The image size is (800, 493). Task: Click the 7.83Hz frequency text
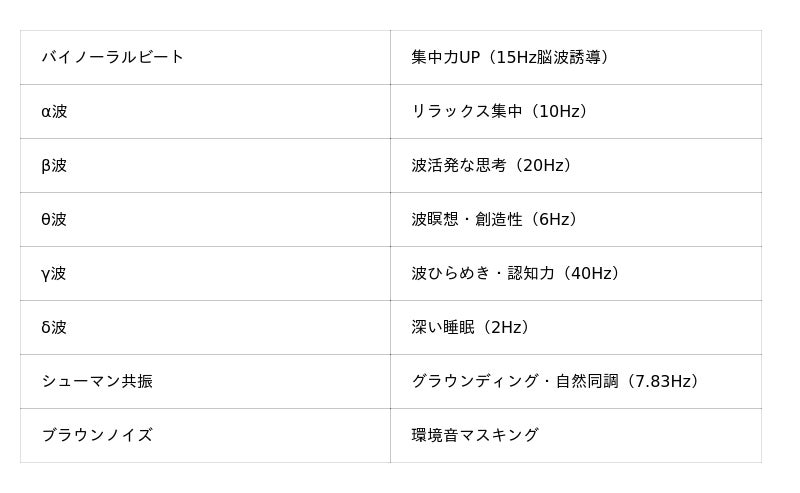664,381
